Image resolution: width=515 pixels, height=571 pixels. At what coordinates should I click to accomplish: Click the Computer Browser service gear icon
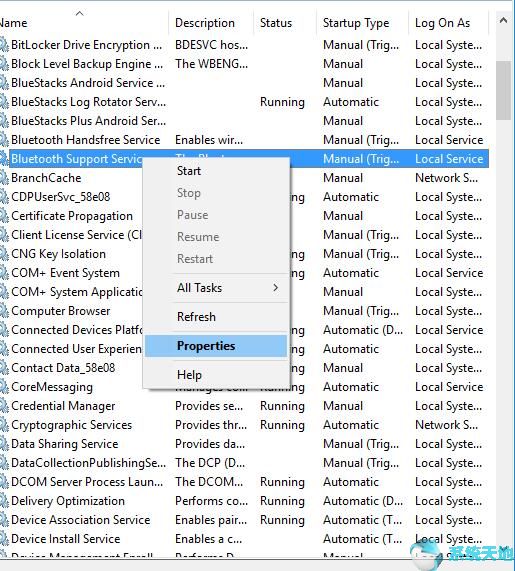(x=4, y=311)
